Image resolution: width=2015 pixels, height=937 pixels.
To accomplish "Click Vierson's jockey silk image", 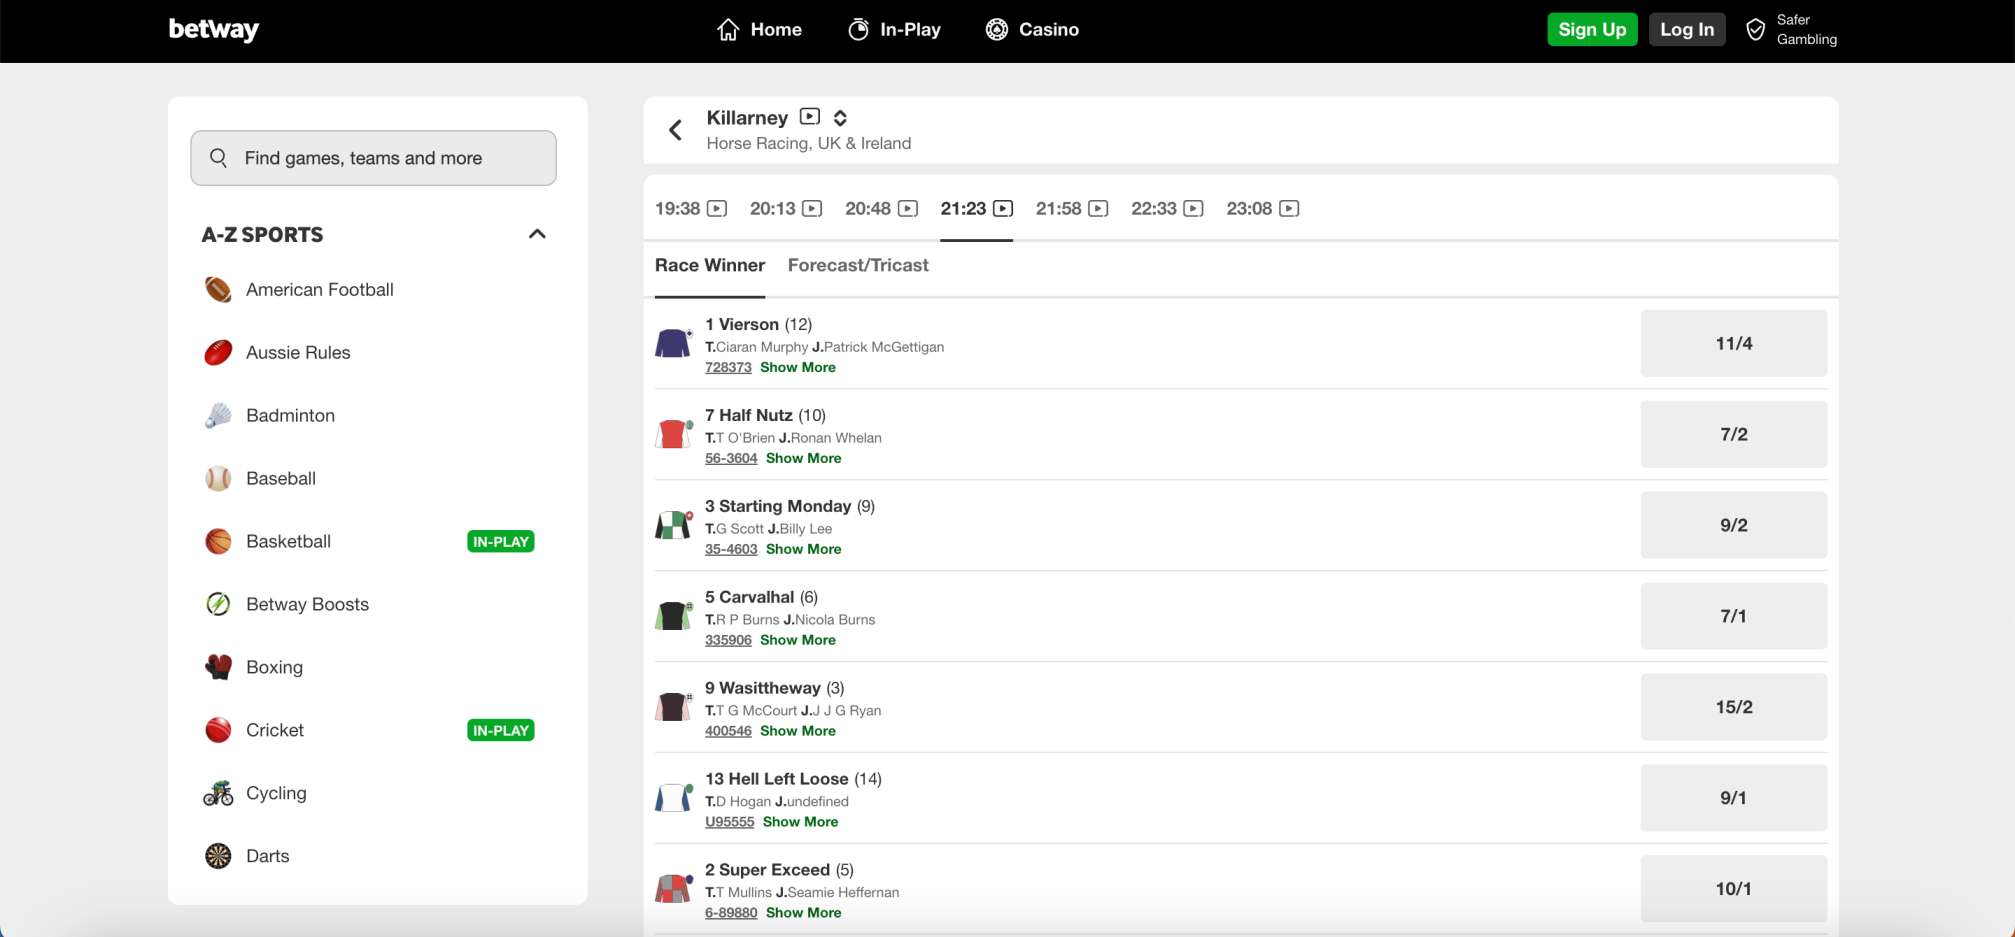I will point(673,343).
